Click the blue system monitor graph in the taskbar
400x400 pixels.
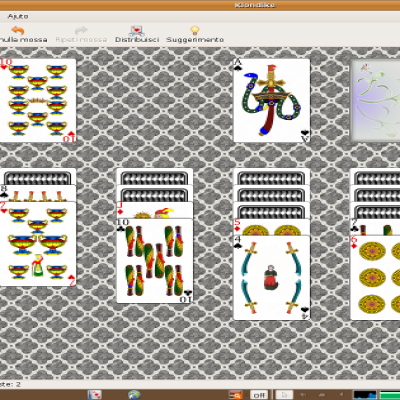click(365, 395)
